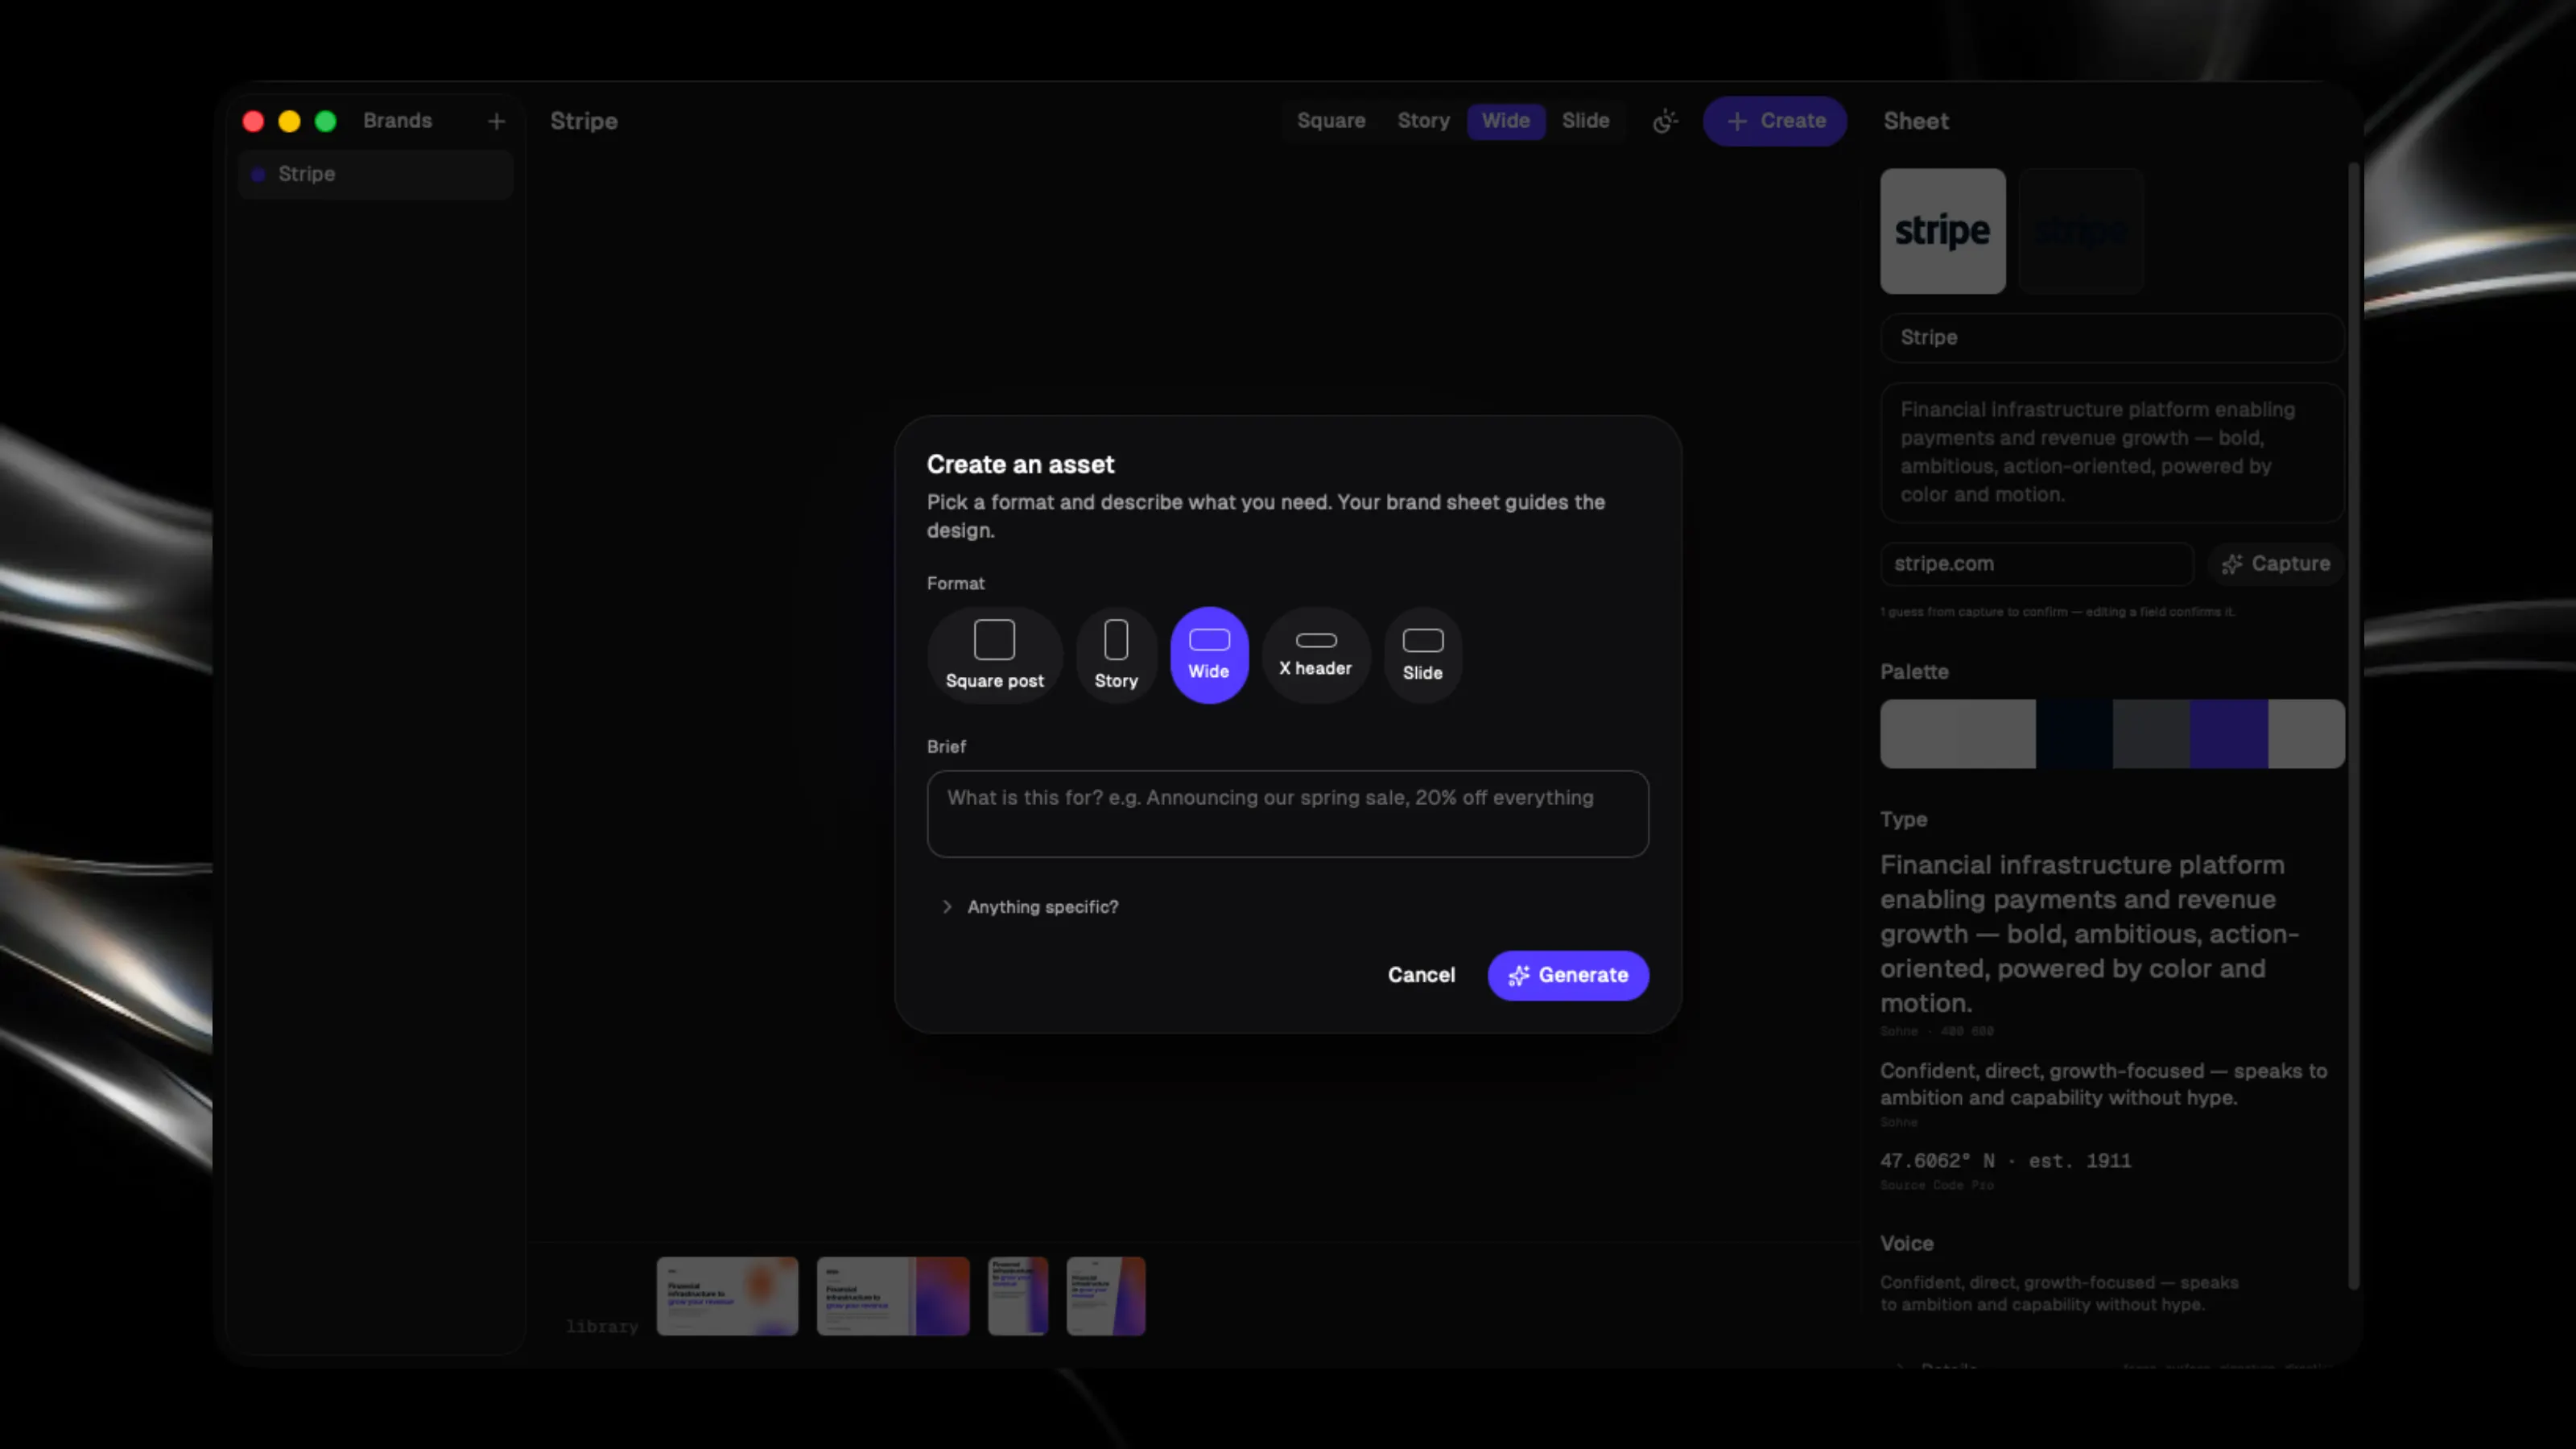Viewport: 2576px width, 1449px height.
Task: Pick the purple palette swatch
Action: pyautogui.click(x=2228, y=734)
